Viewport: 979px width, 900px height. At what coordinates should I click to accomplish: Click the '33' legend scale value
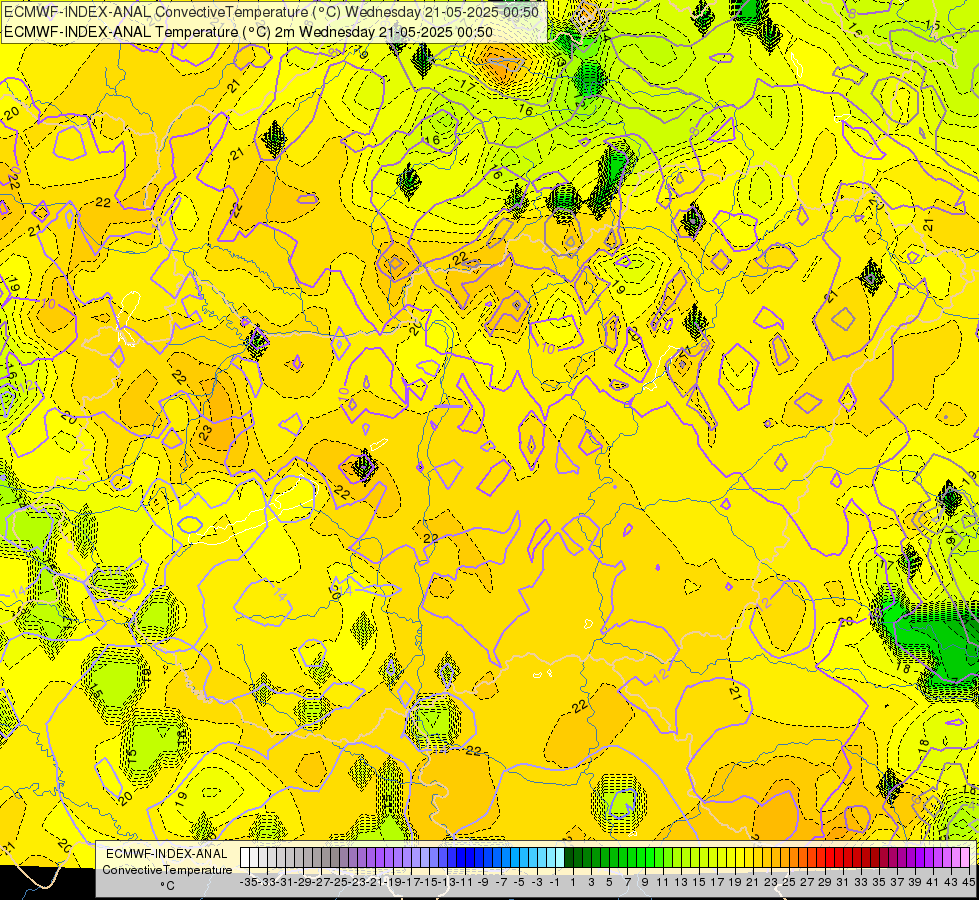coord(861,883)
